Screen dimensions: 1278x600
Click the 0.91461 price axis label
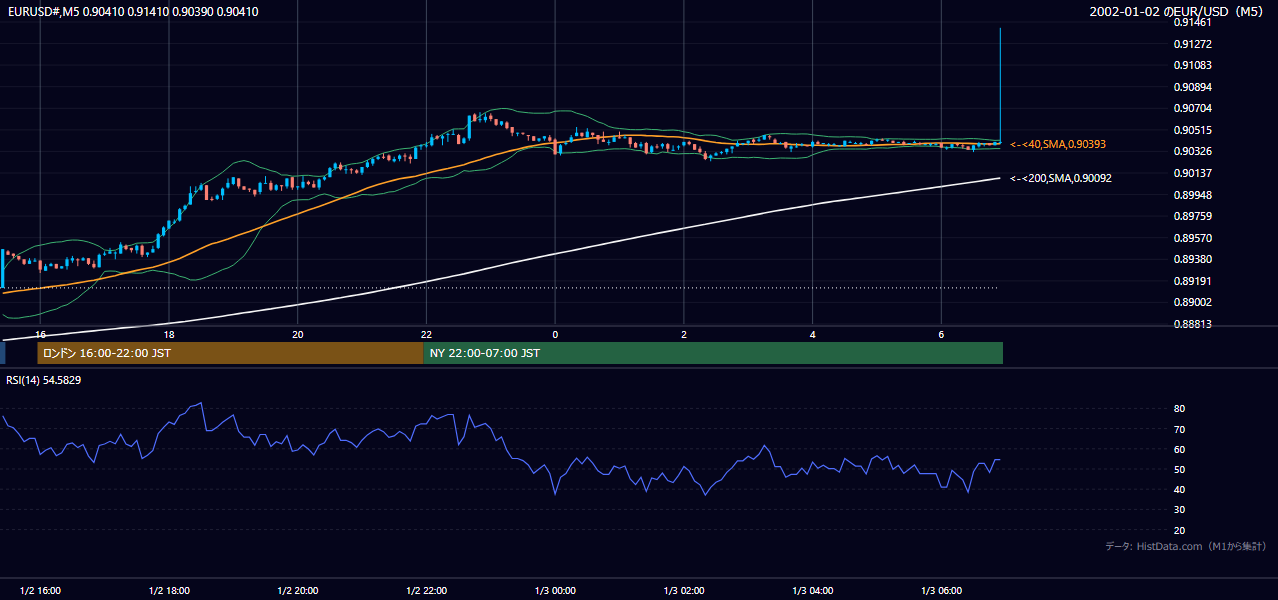pyautogui.click(x=1192, y=22)
